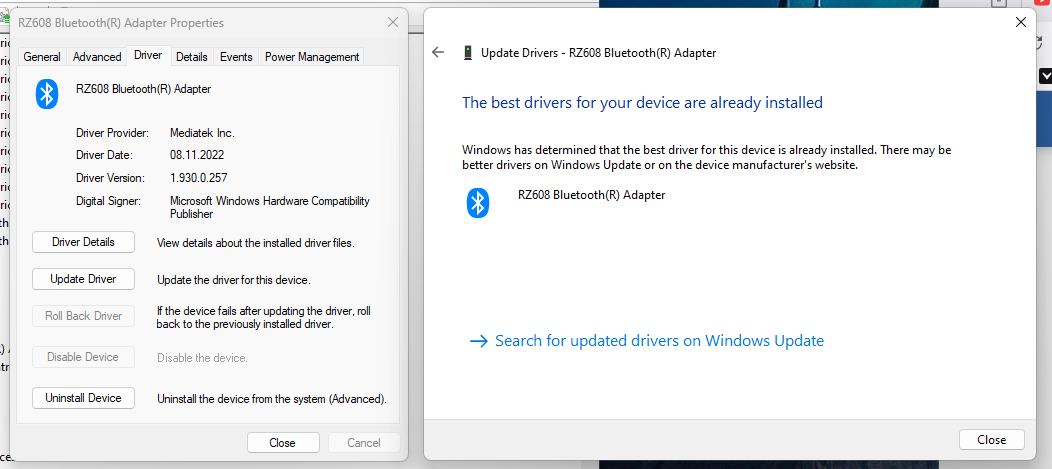Search for updated drivers on Windows Update
The image size is (1052, 469).
pyautogui.click(x=647, y=341)
